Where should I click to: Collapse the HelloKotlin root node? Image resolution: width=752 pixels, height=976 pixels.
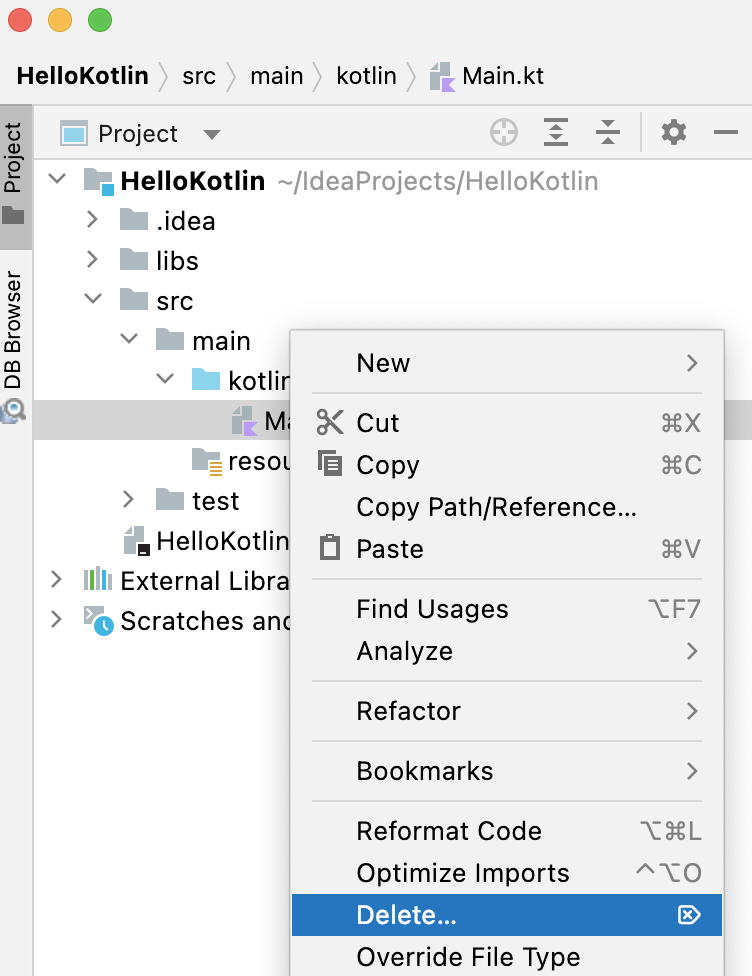[x=57, y=179]
